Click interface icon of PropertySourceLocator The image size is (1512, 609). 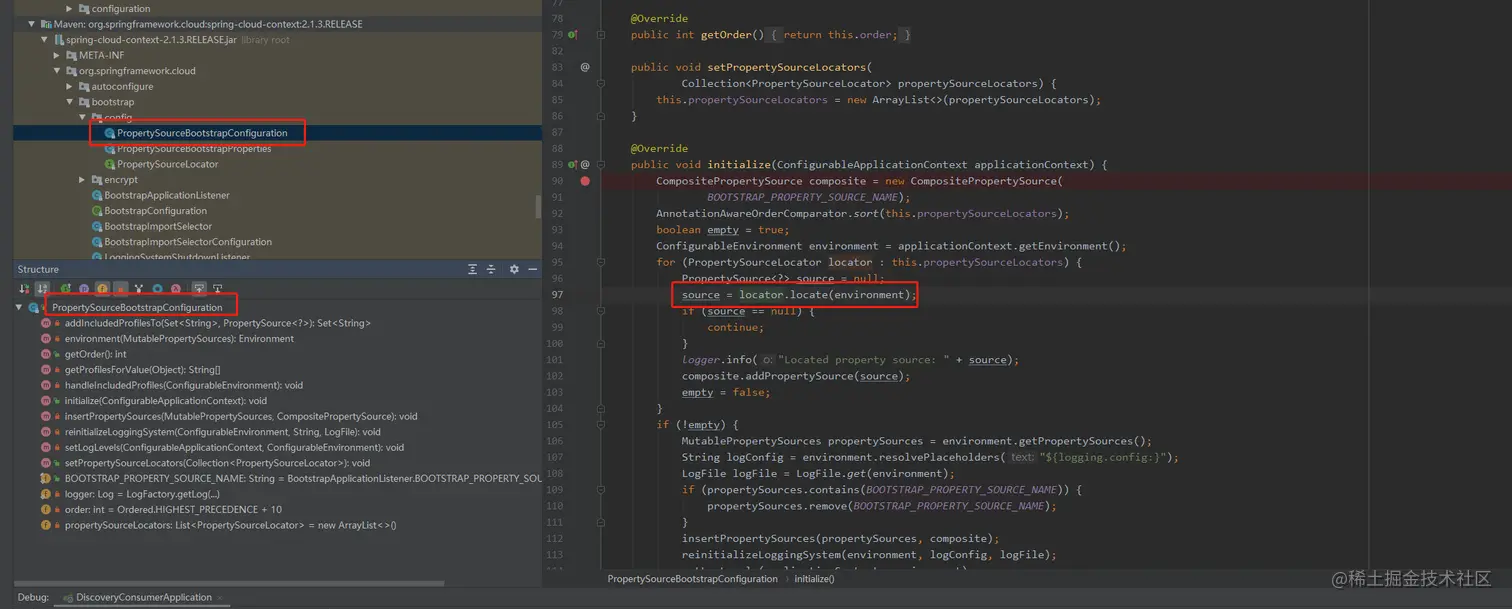110,164
